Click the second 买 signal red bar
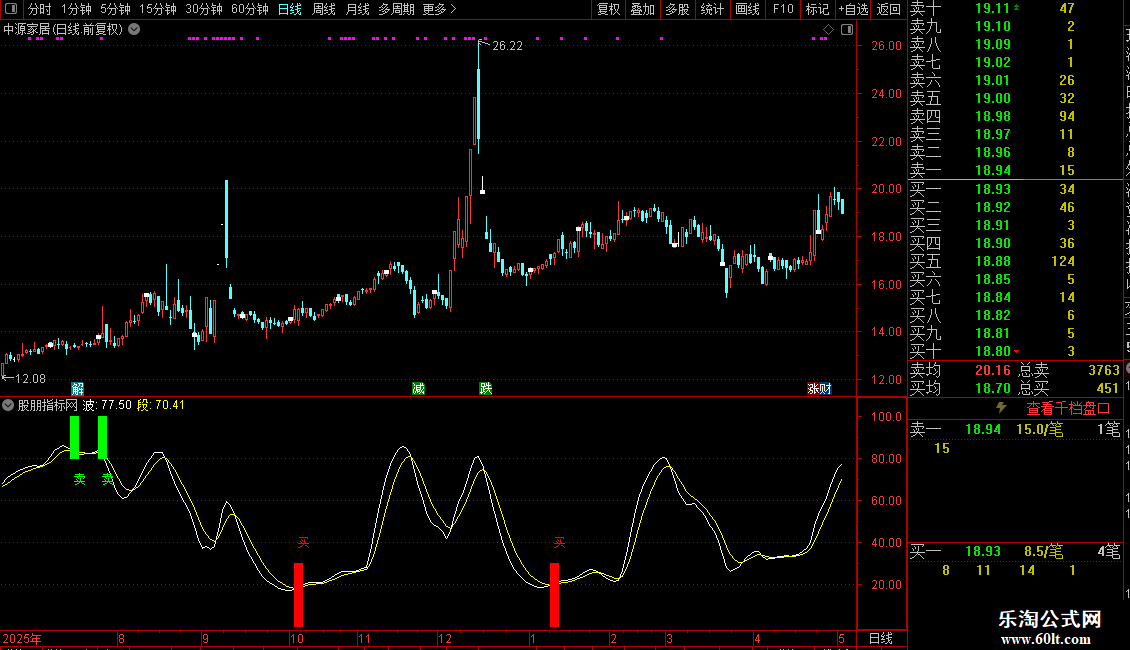 point(554,595)
